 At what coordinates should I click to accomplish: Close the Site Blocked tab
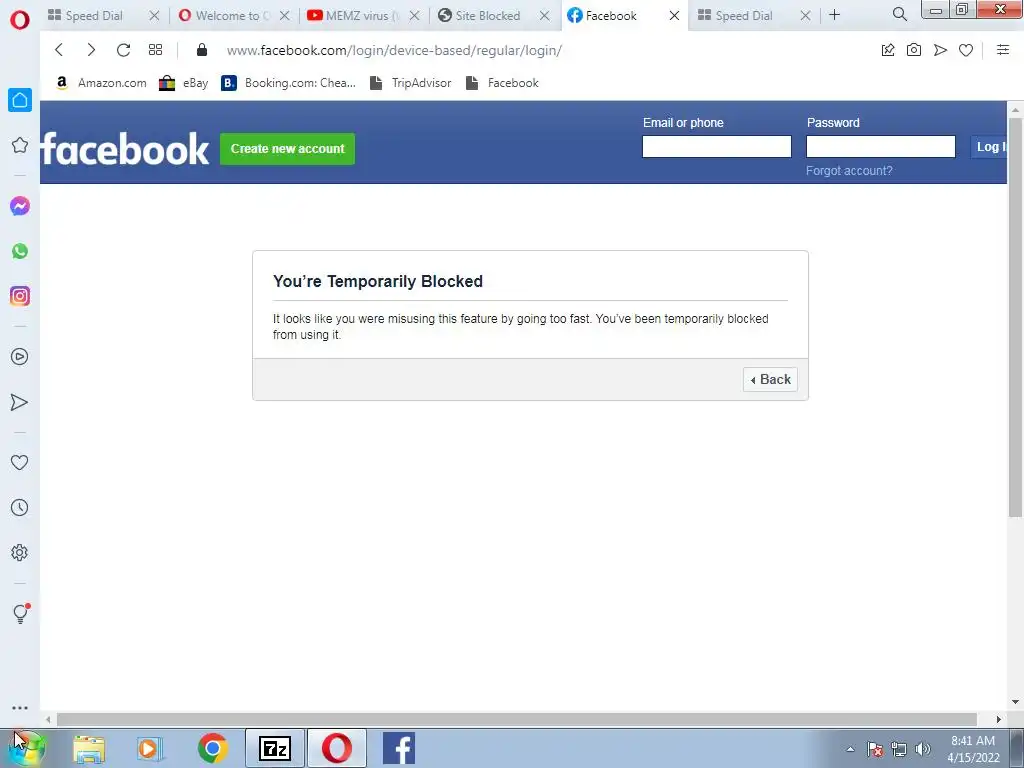click(544, 15)
